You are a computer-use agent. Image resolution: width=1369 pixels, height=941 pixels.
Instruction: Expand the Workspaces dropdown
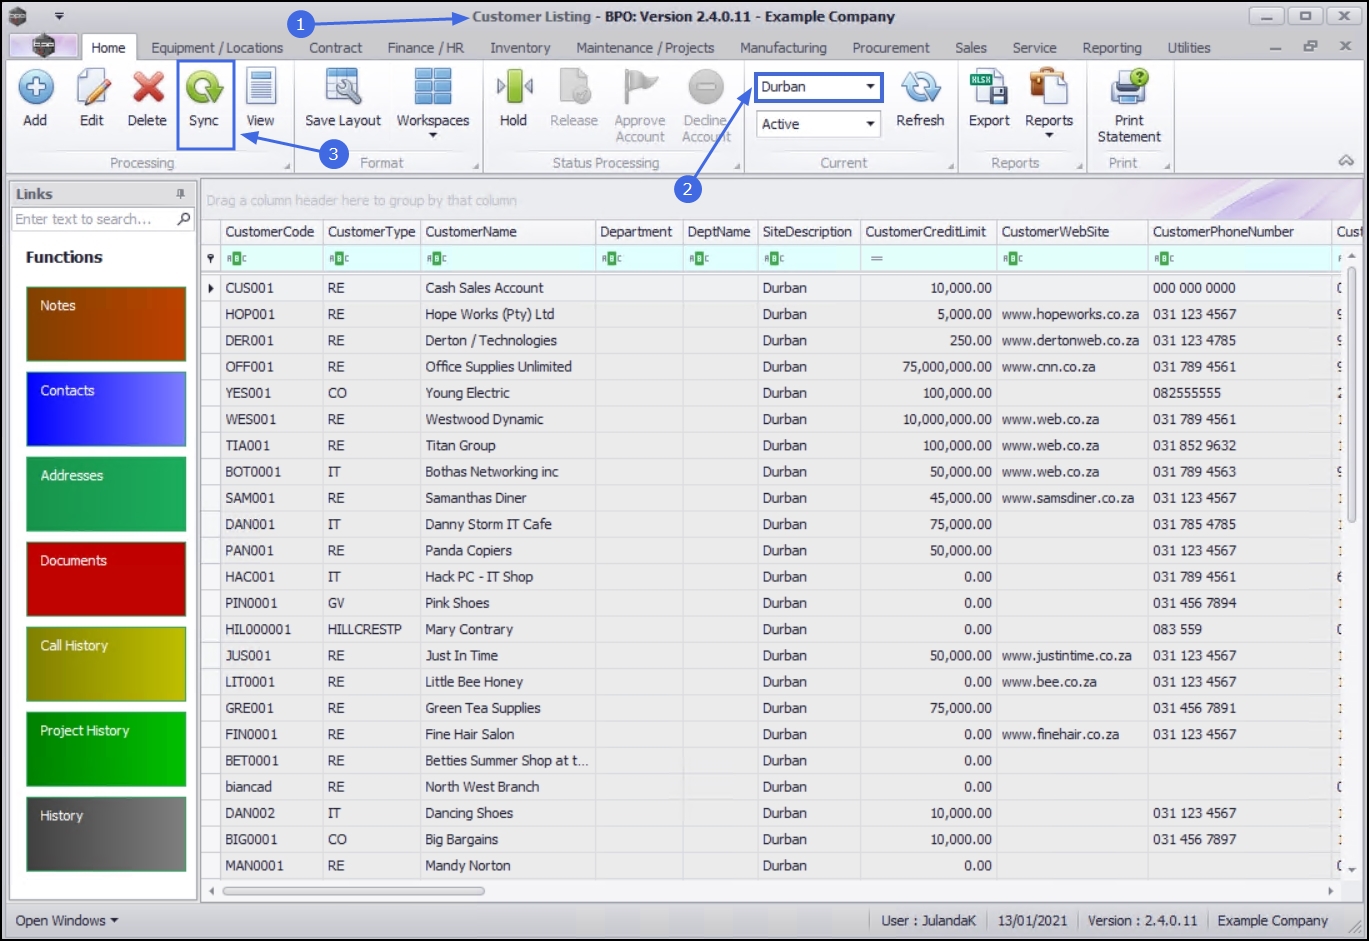coord(433,134)
